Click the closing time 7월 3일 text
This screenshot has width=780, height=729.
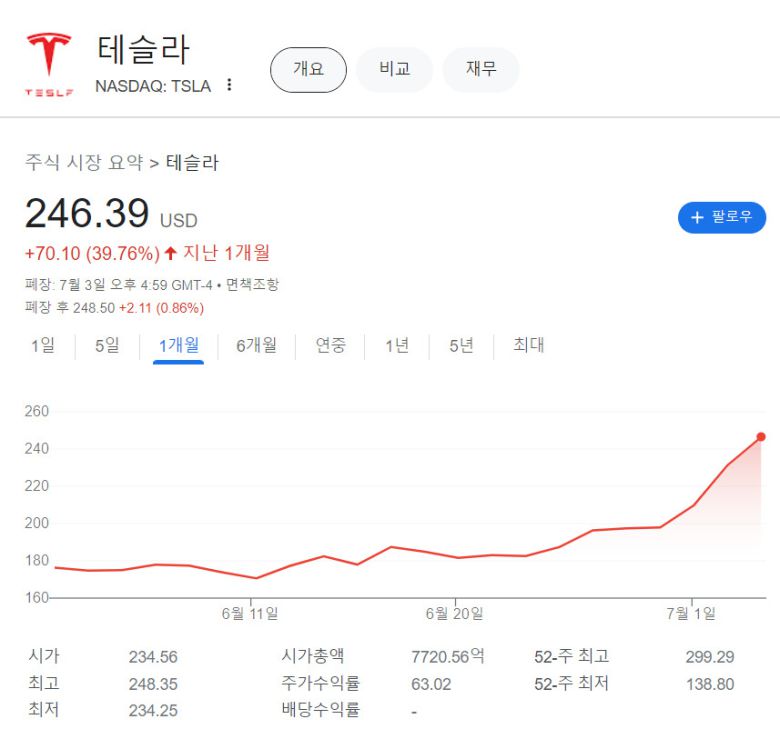[x=82, y=285]
